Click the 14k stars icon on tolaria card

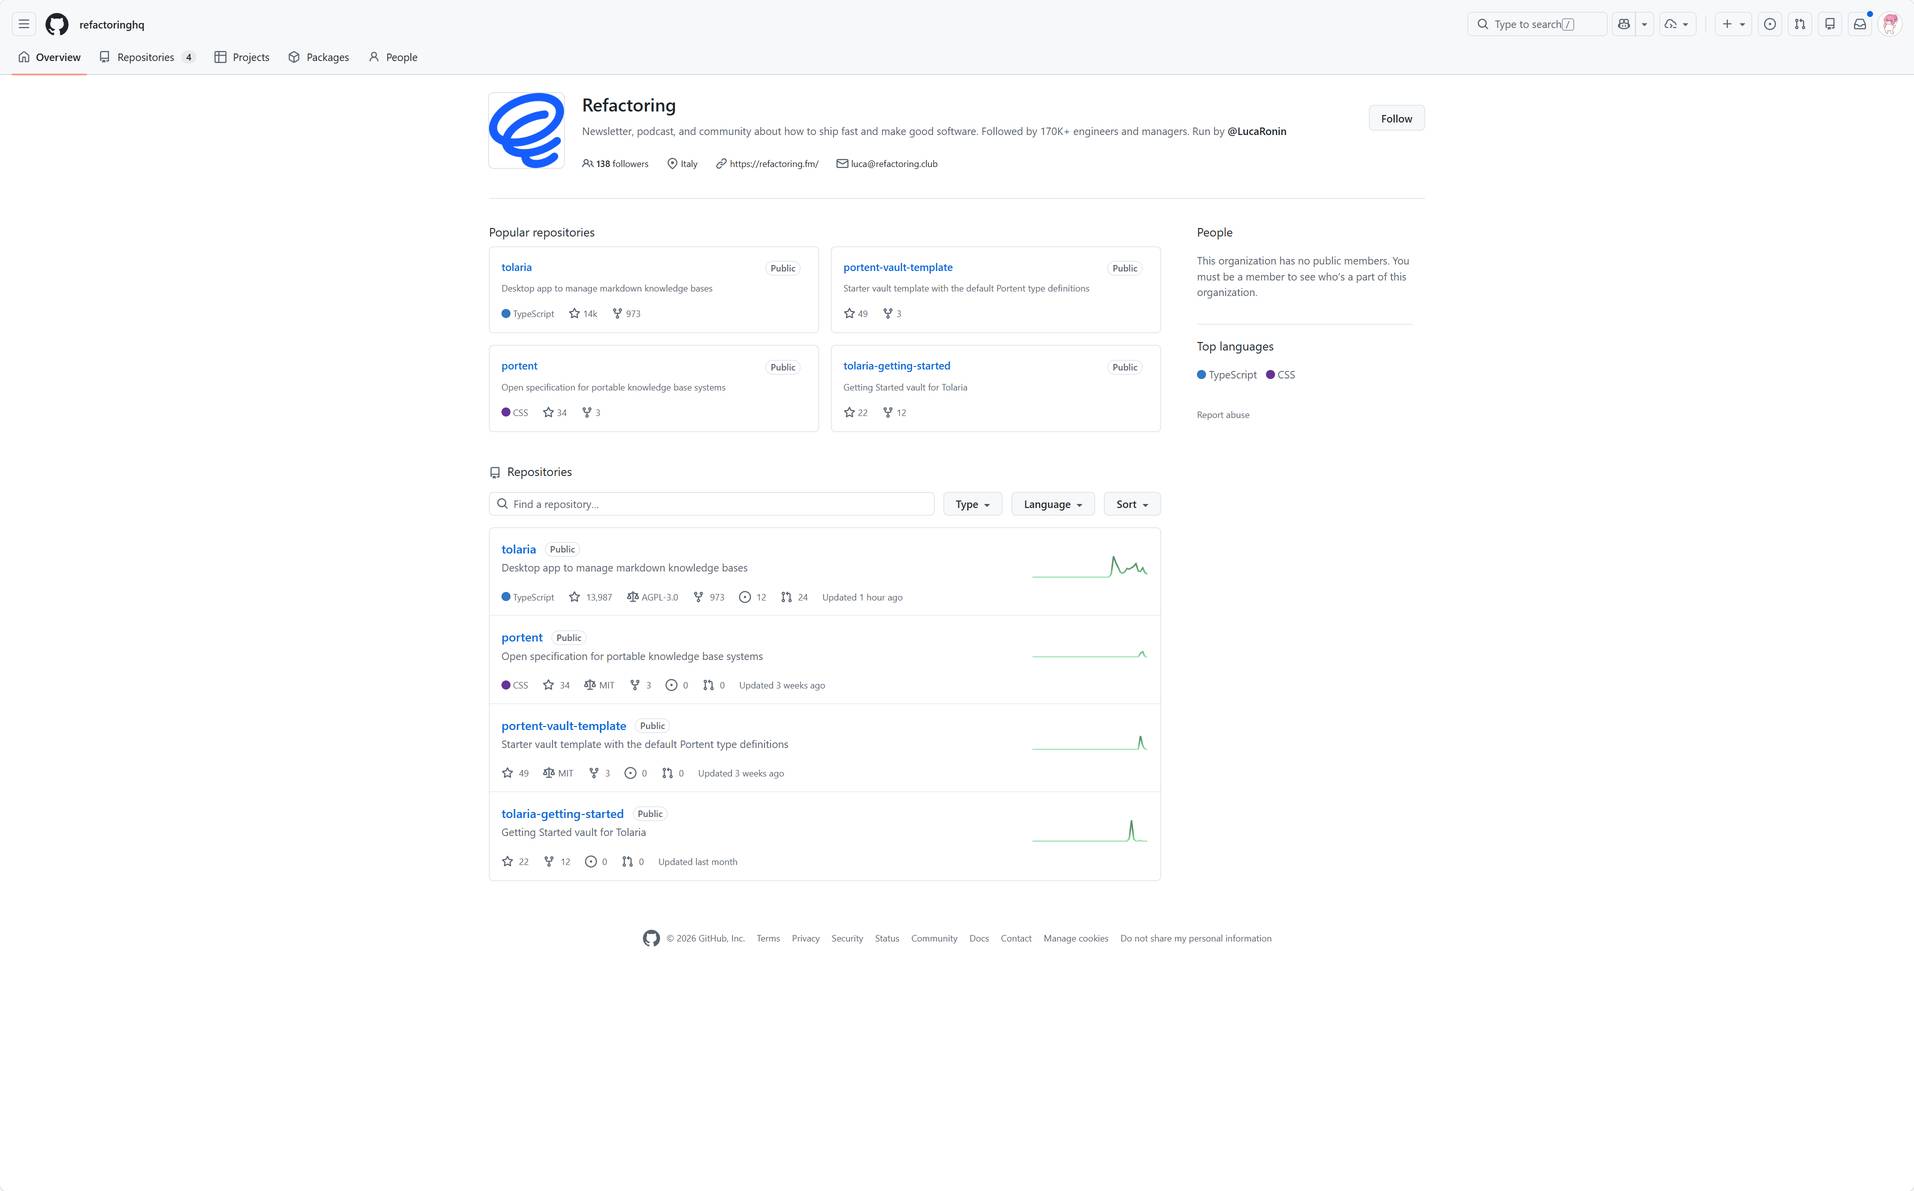(x=583, y=314)
